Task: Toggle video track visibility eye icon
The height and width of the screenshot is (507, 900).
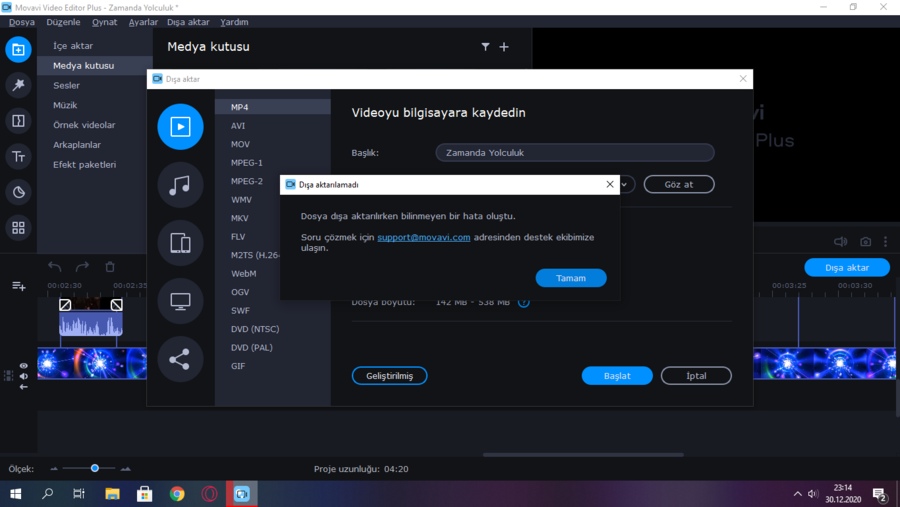Action: pyautogui.click(x=24, y=366)
